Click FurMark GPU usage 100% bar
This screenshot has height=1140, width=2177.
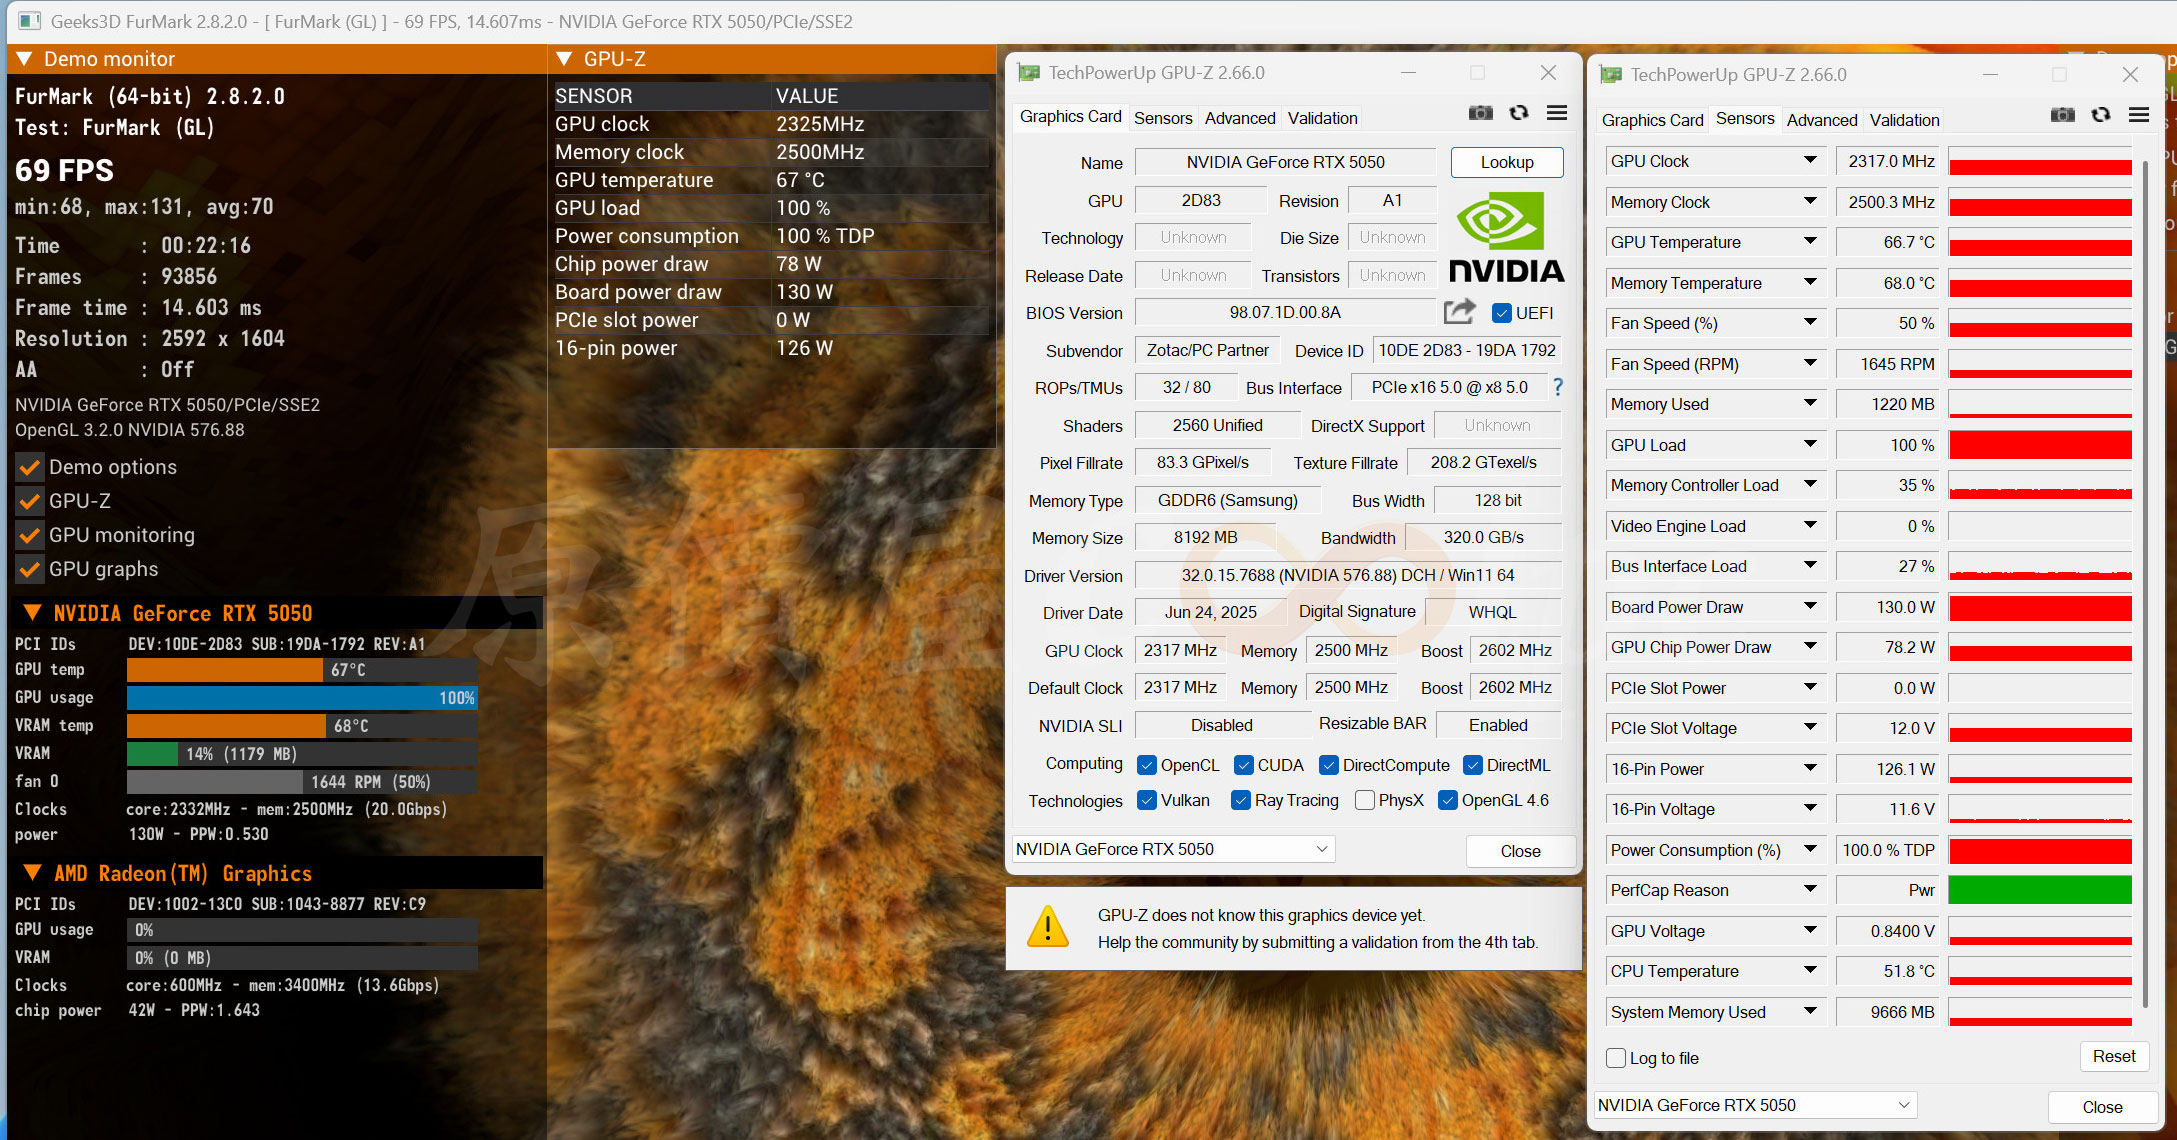(x=302, y=698)
